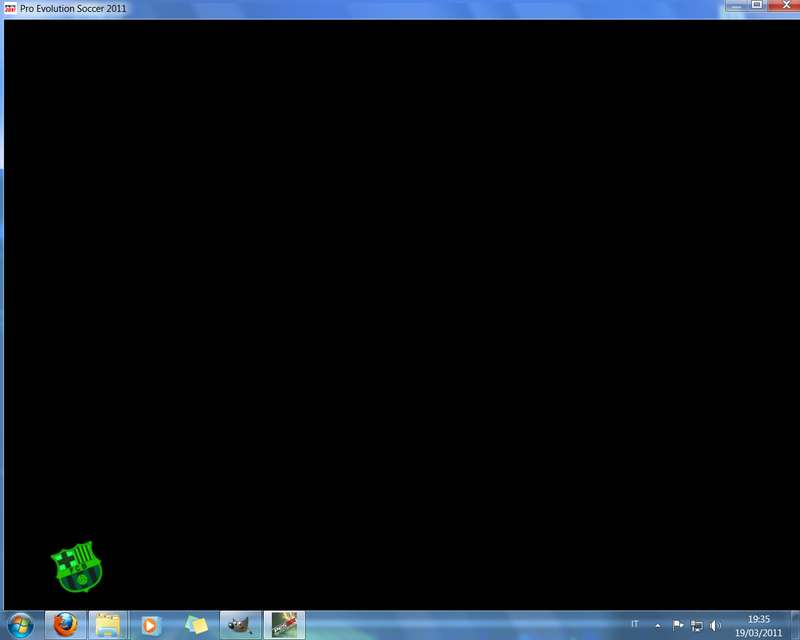Click the network status tray icon

[x=696, y=625]
